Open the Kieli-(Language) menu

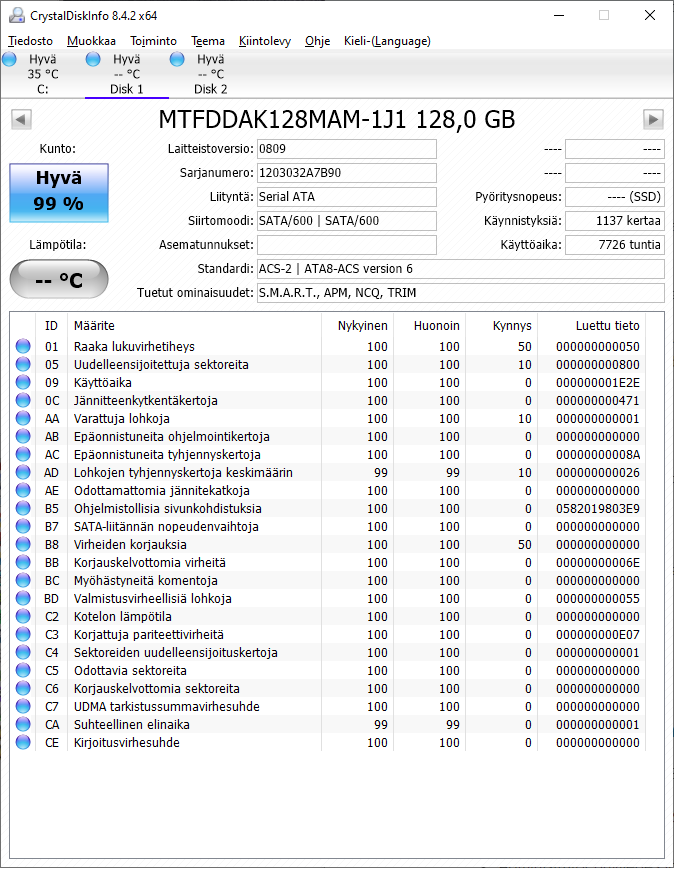click(387, 41)
